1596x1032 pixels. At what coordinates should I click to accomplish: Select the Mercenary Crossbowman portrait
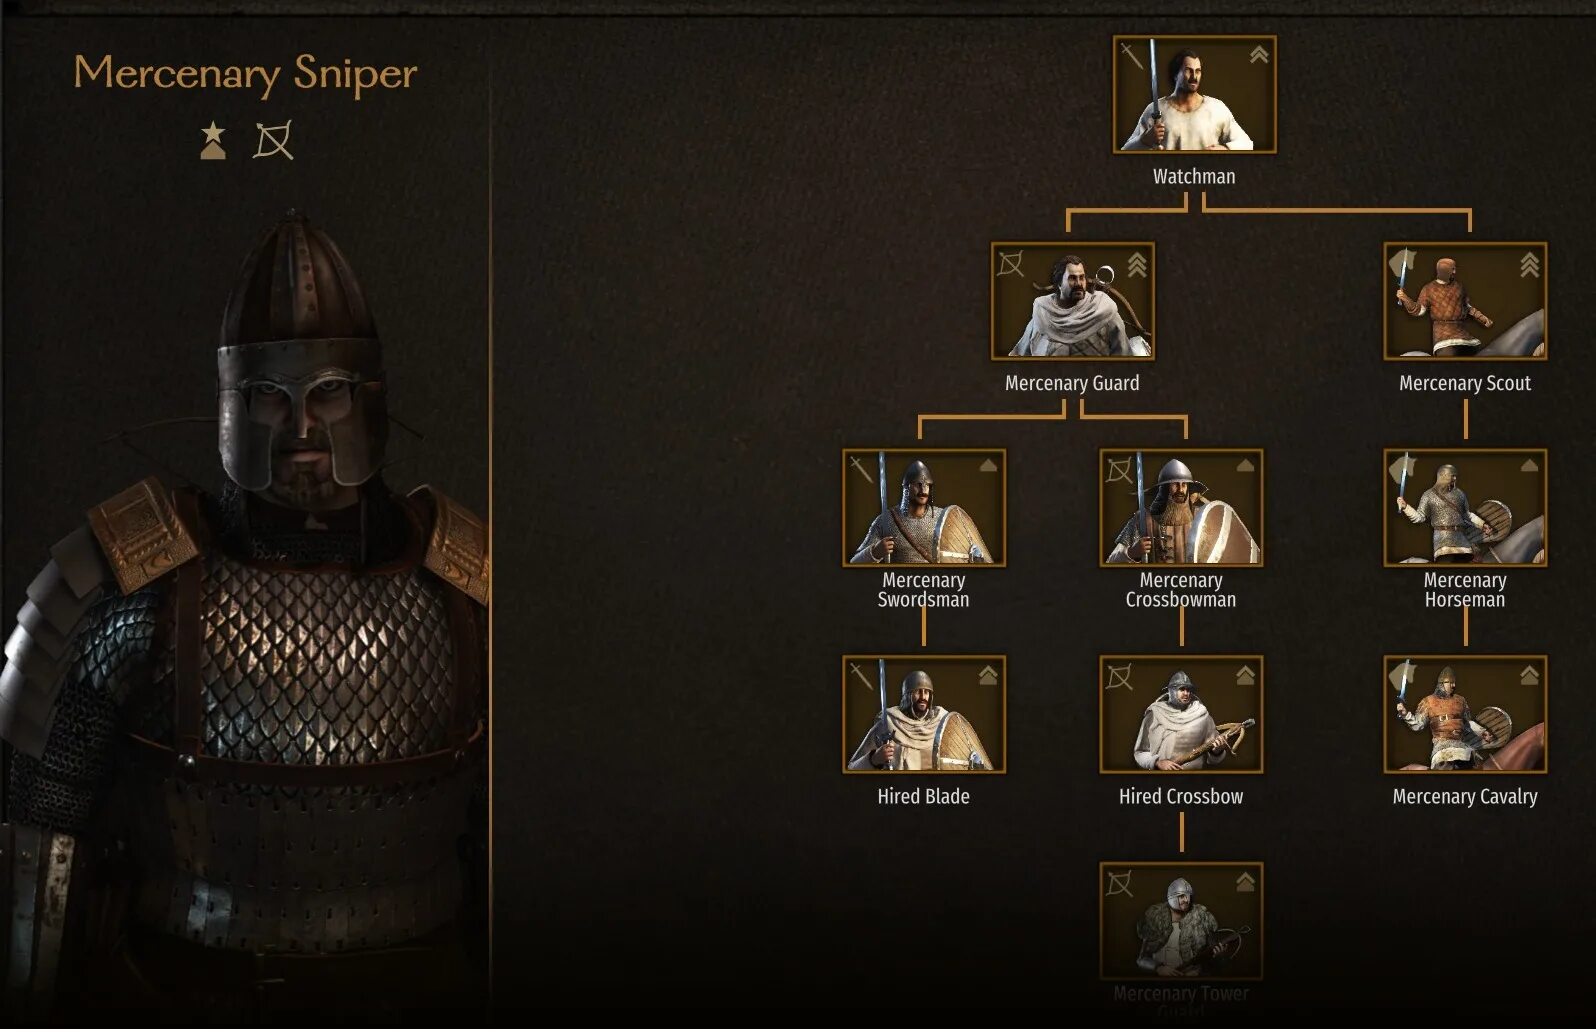(x=1180, y=508)
